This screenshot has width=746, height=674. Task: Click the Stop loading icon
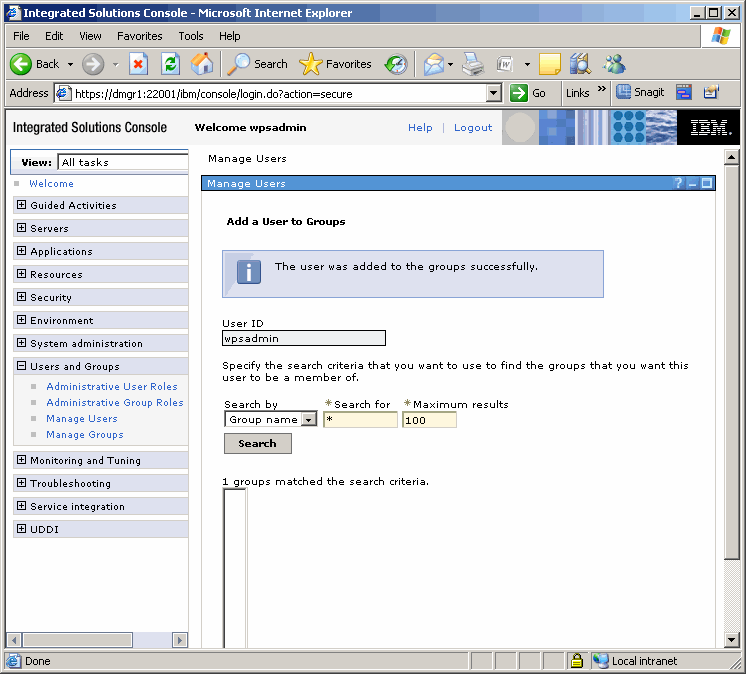139,64
